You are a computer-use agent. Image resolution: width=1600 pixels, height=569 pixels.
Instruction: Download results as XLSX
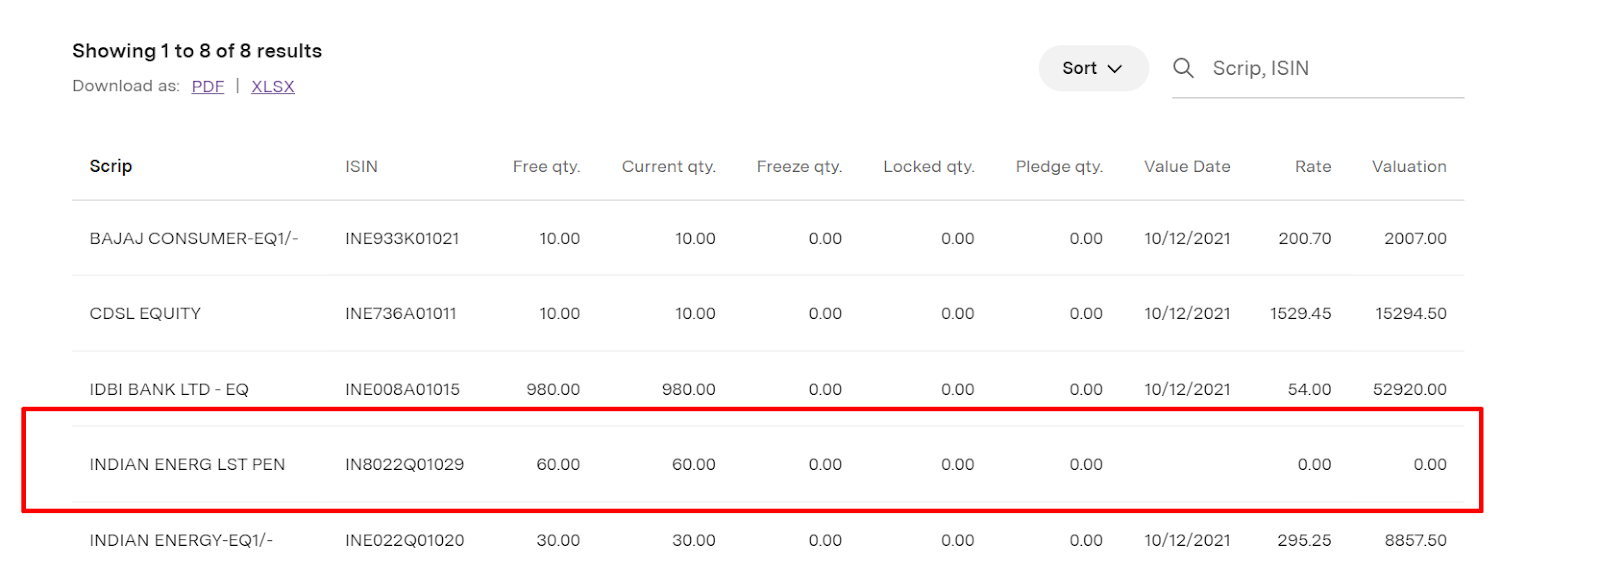pyautogui.click(x=273, y=87)
